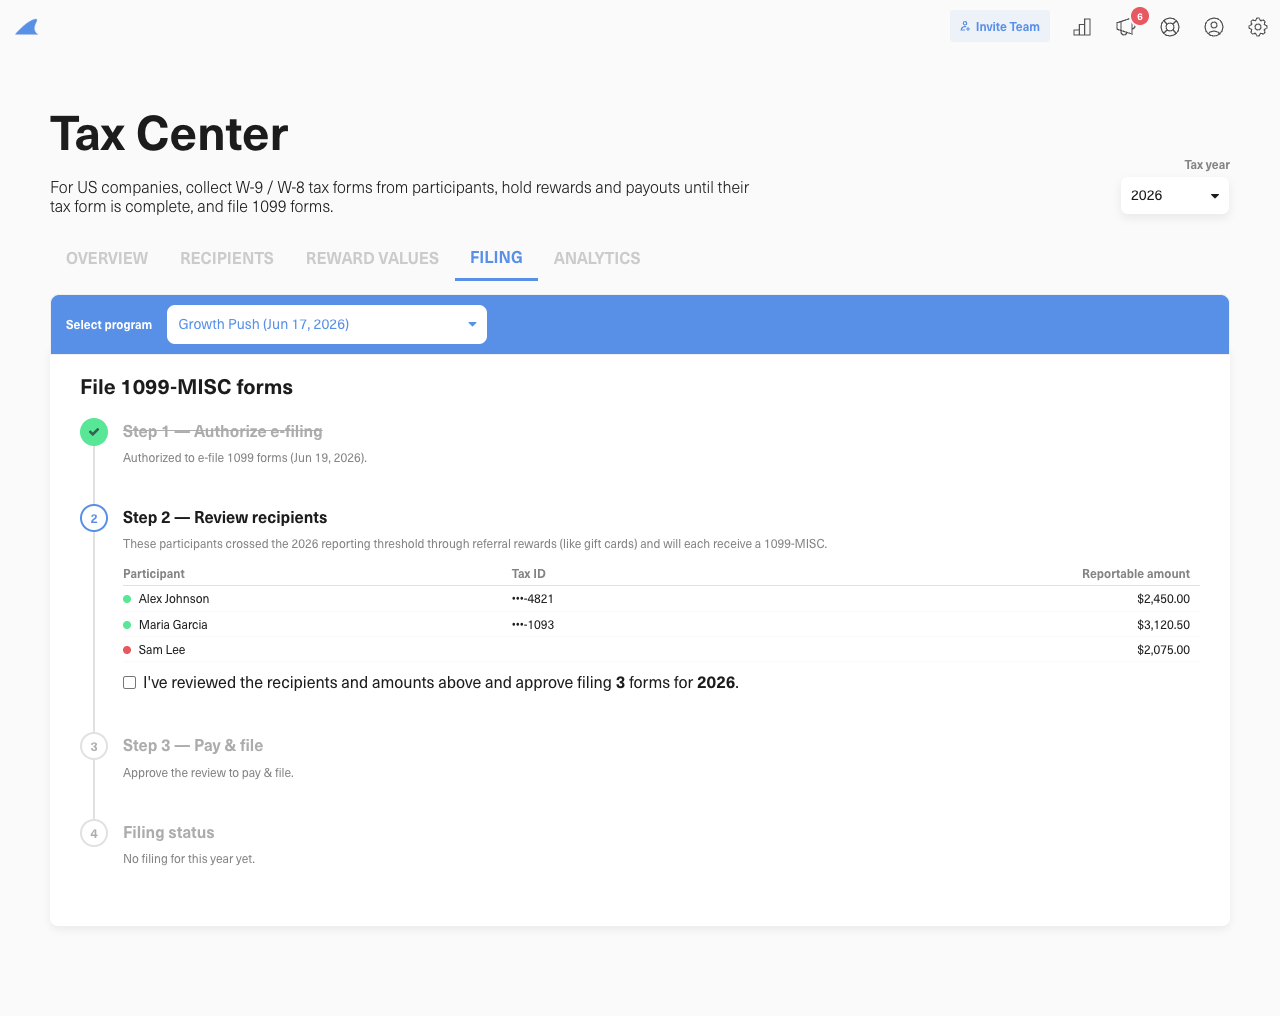Click the green Step 1 completed checkmark

click(94, 432)
